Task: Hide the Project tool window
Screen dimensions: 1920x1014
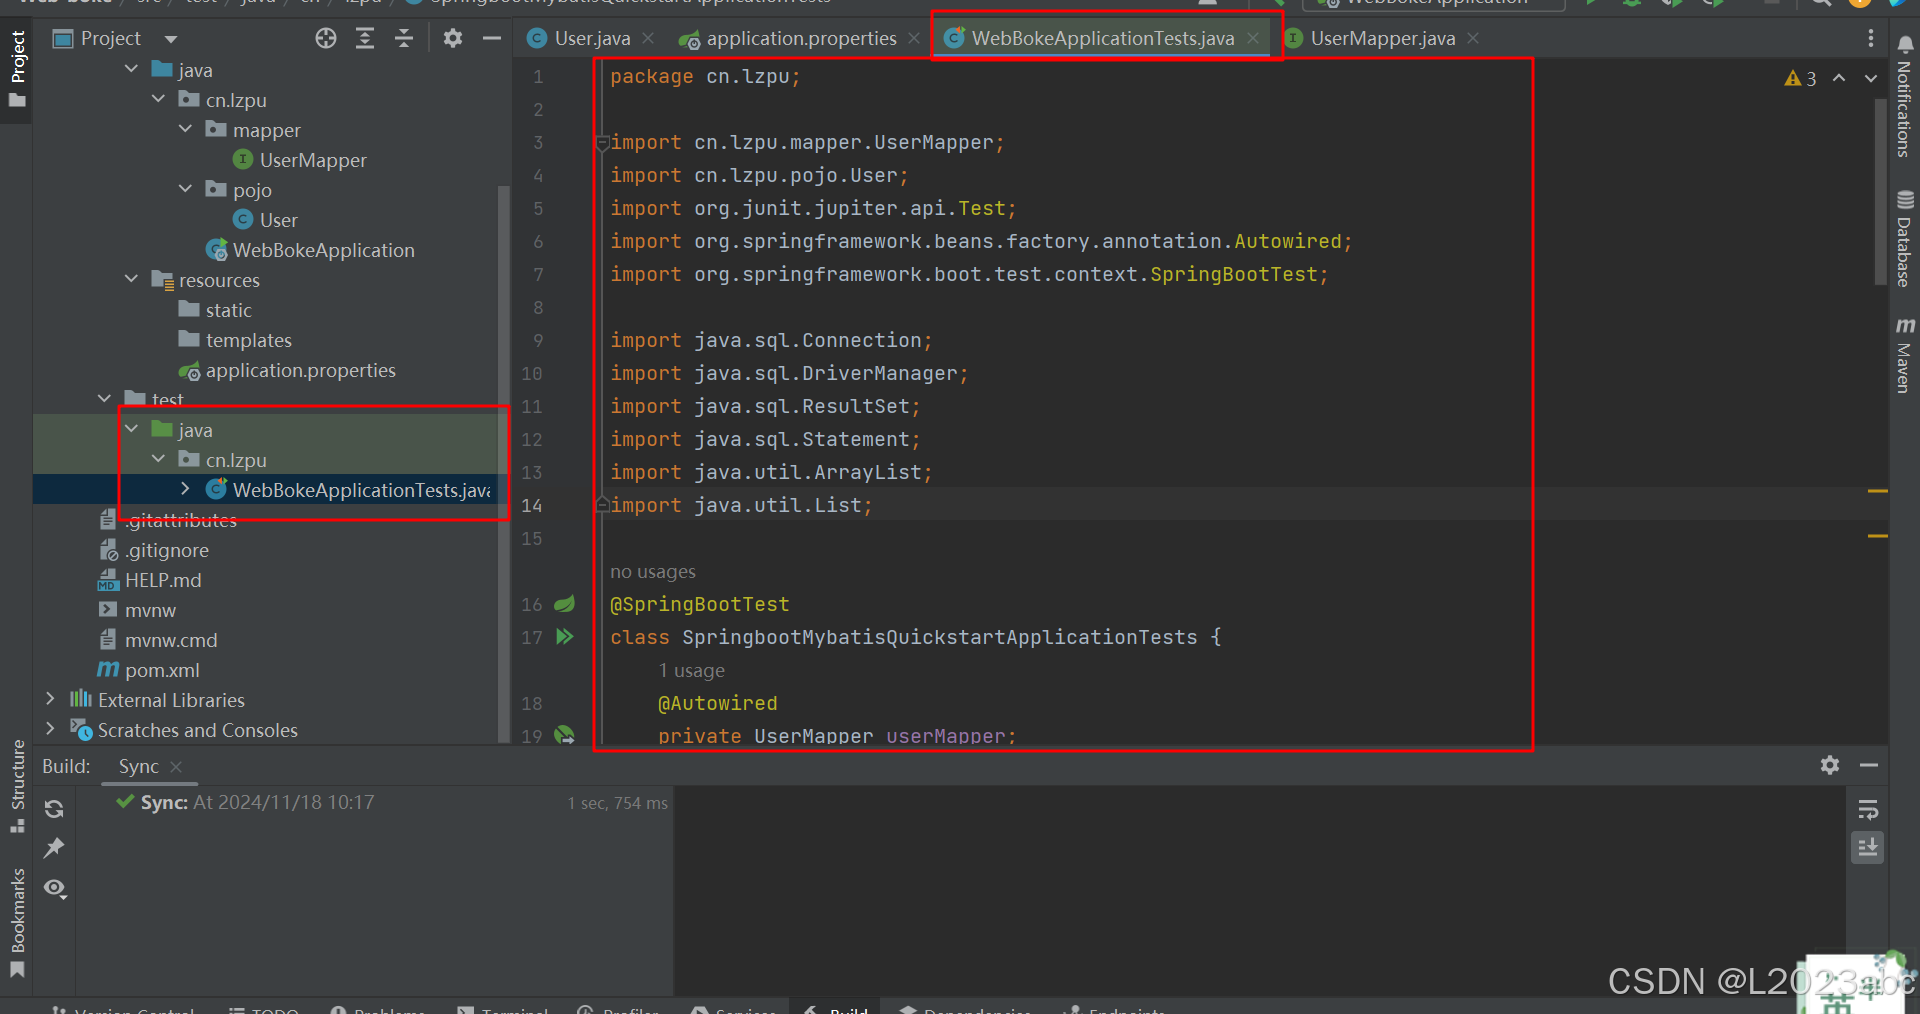Action: point(491,38)
